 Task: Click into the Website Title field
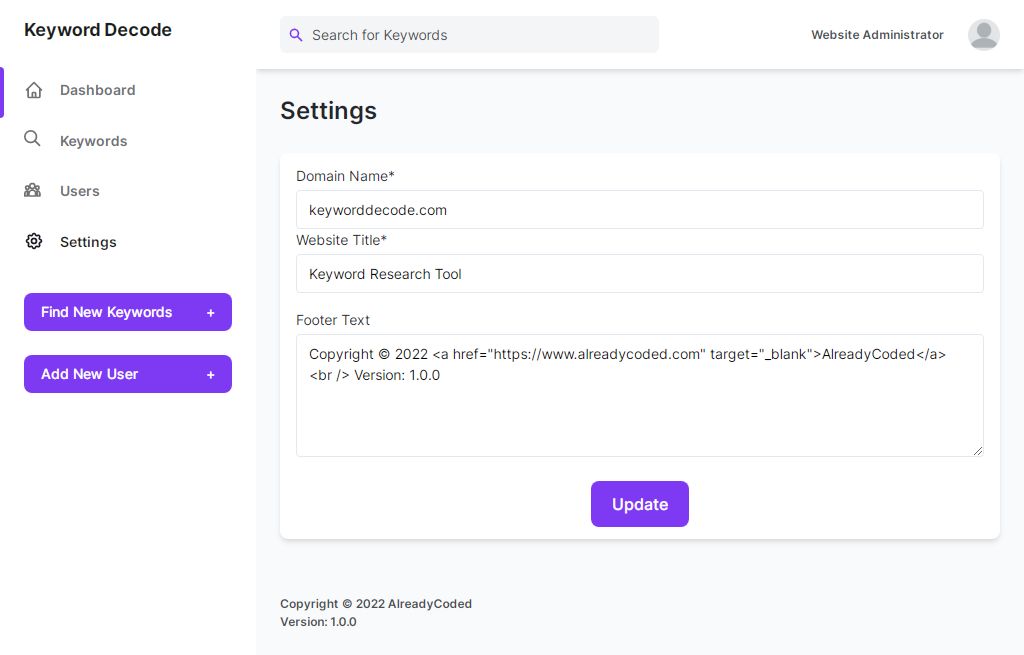click(x=639, y=274)
